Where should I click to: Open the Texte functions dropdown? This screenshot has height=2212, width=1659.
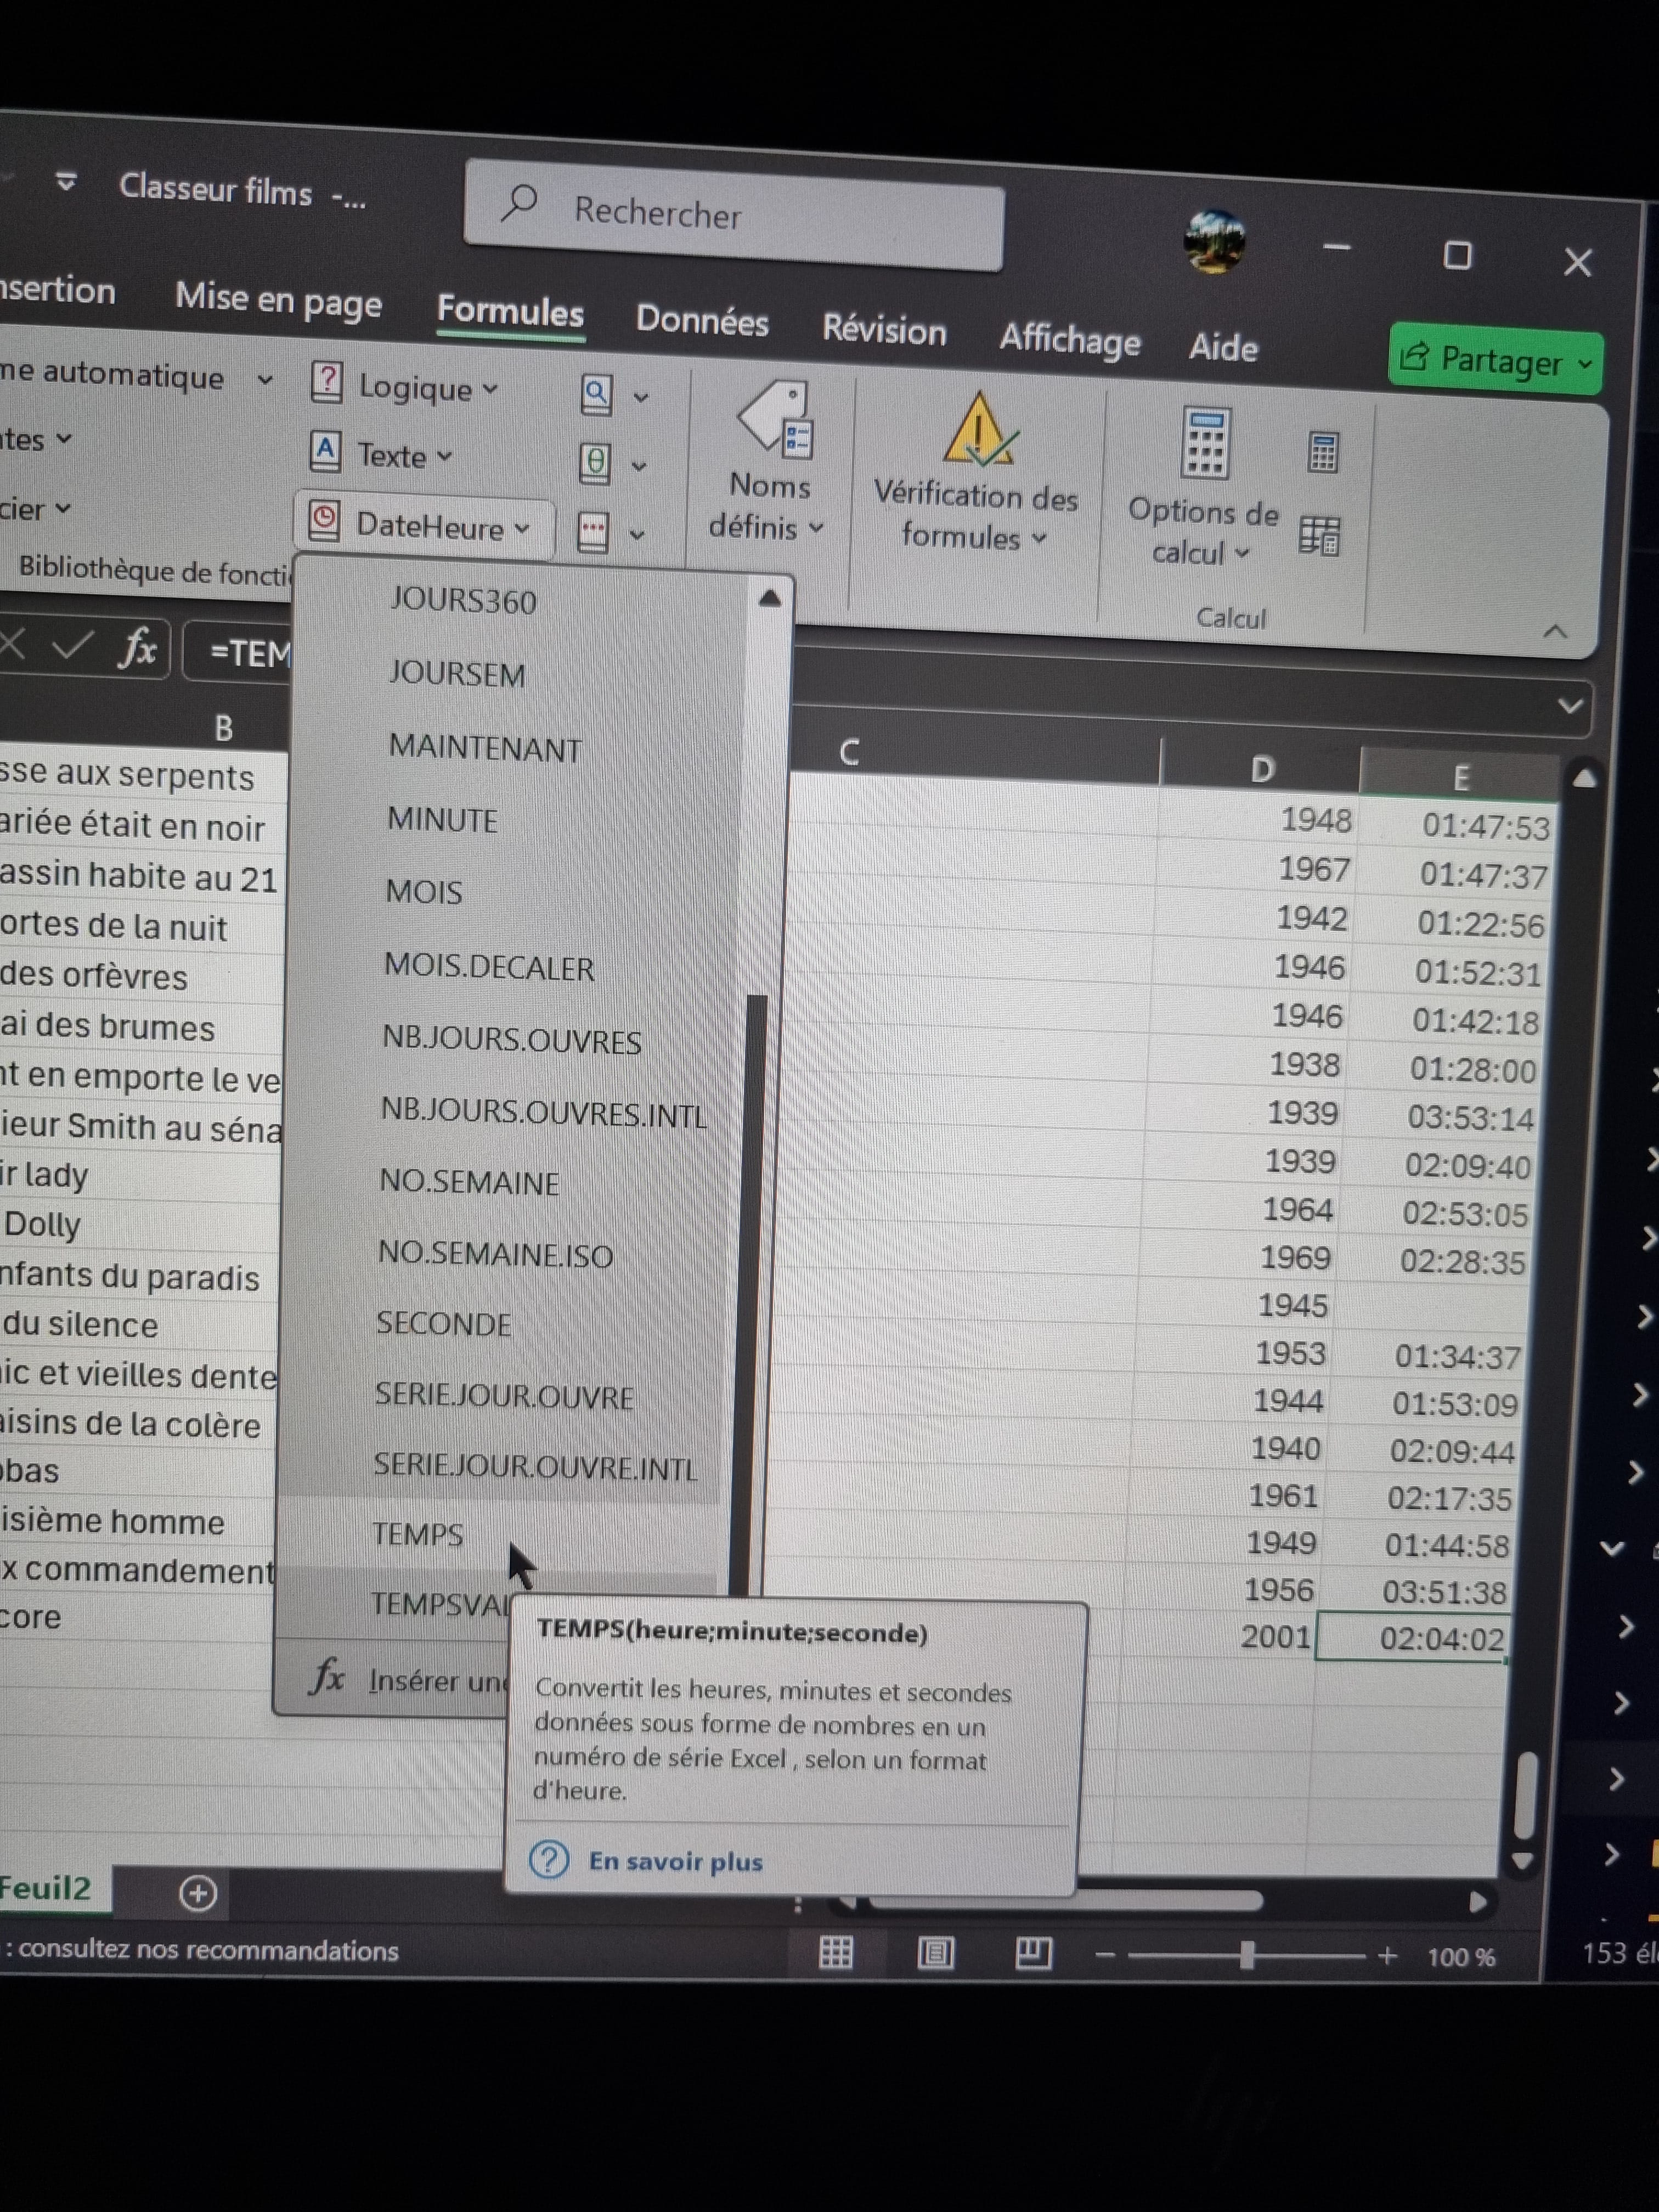pyautogui.click(x=382, y=454)
